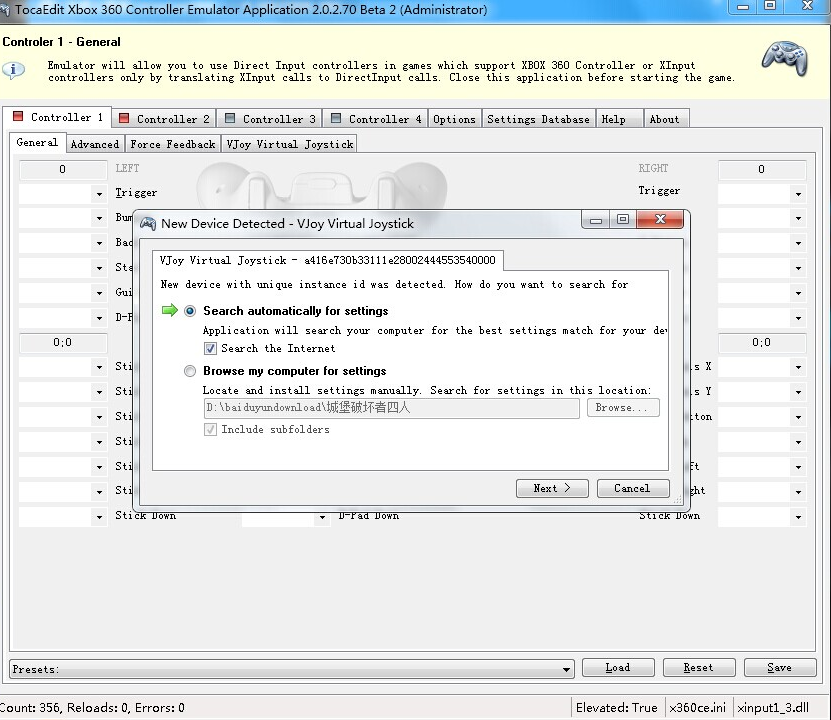Switch to the Controller 1 tab
The width and height of the screenshot is (831, 720).
[58, 117]
